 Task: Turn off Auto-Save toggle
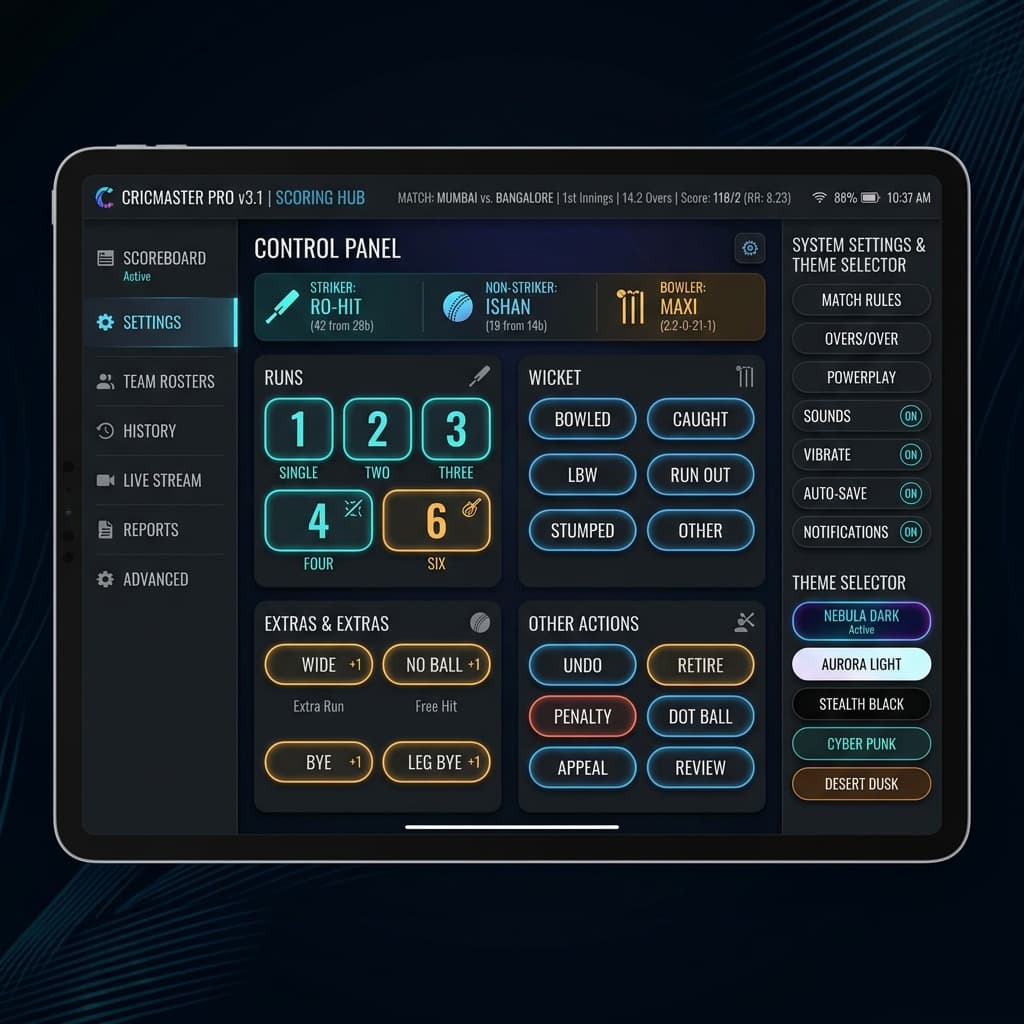910,493
